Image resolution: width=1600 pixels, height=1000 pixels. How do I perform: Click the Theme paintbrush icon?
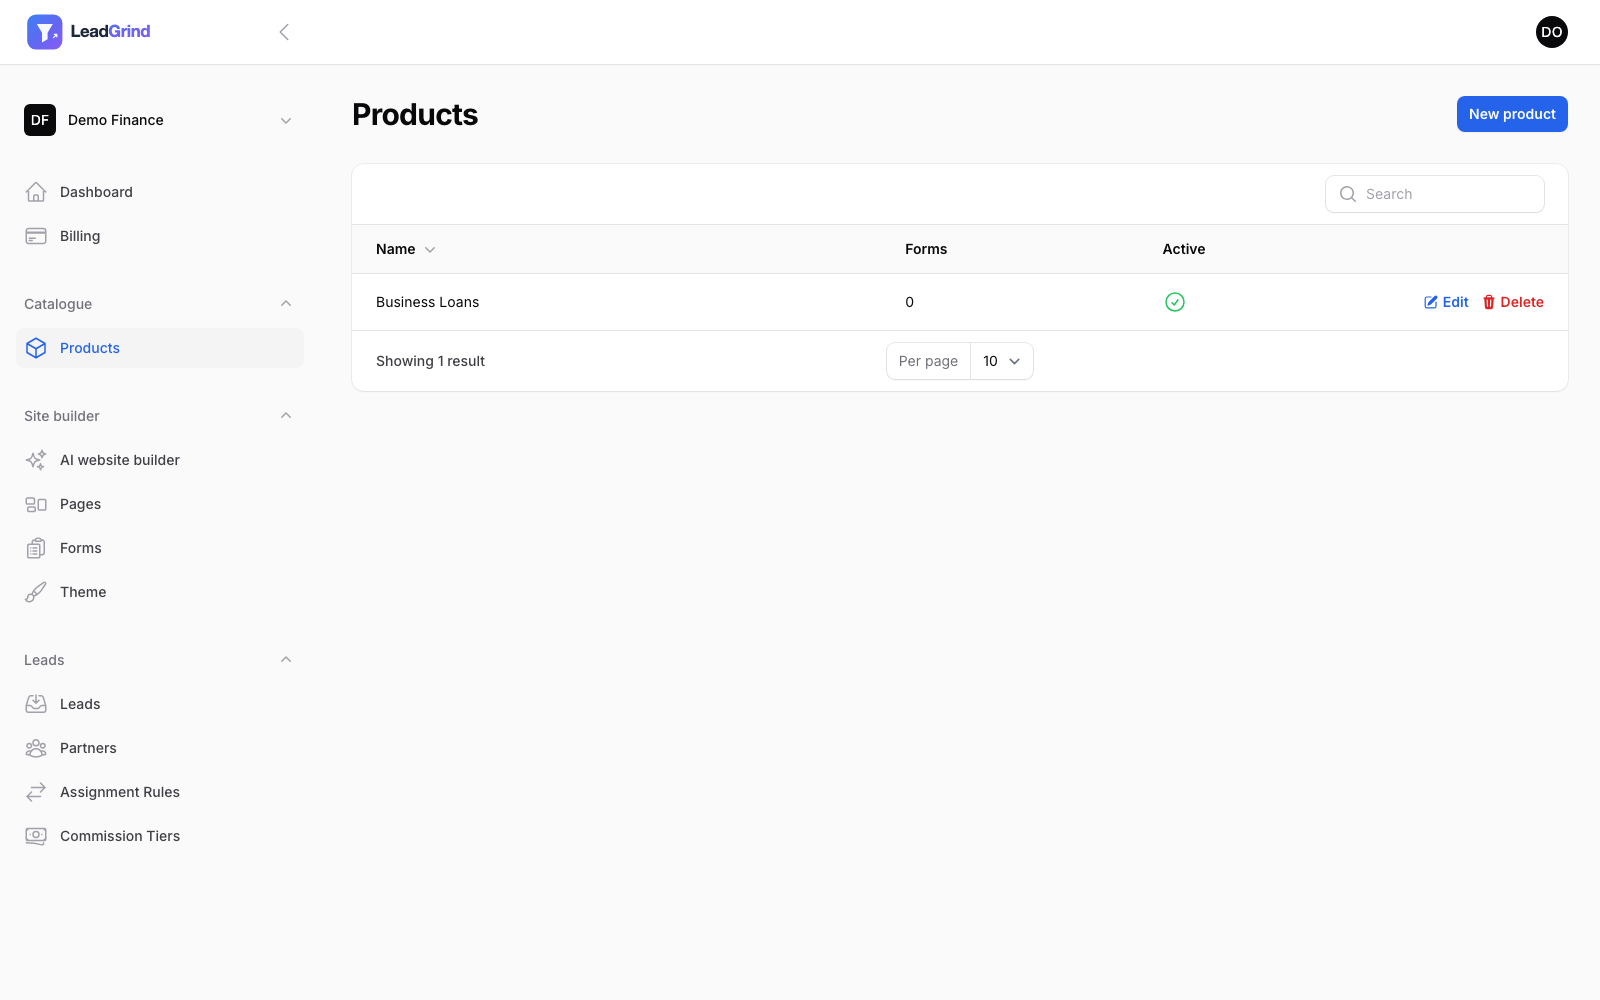click(36, 592)
